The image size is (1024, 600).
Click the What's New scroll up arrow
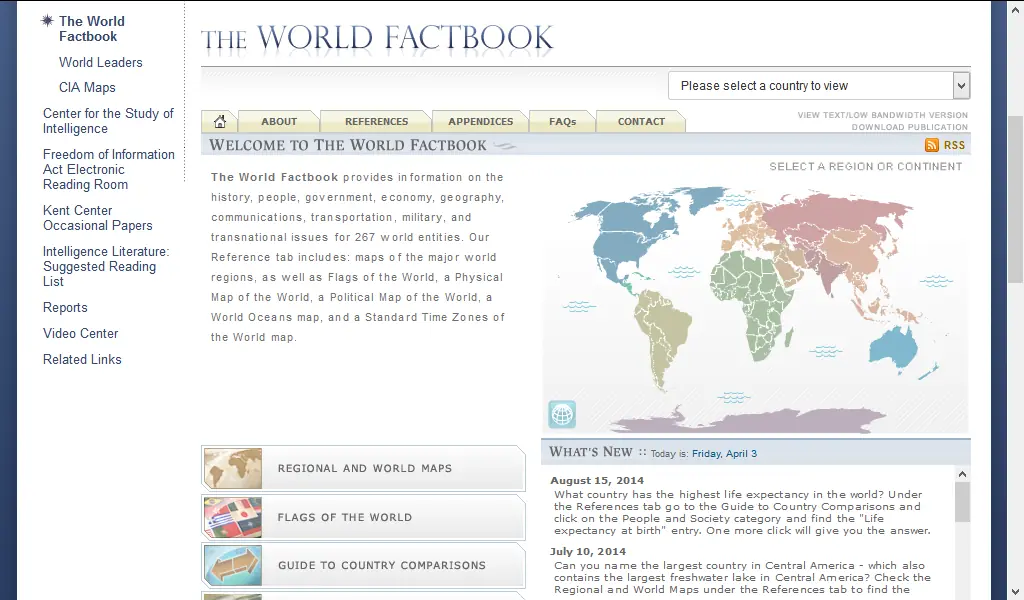coord(961,474)
